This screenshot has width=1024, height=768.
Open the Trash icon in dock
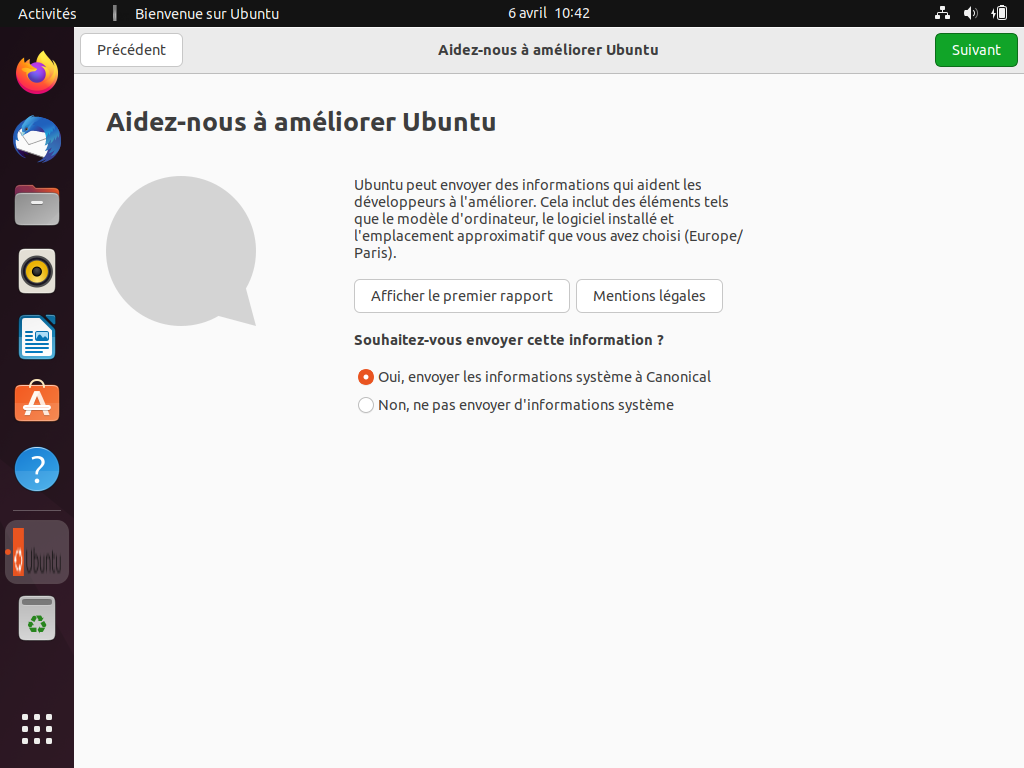[x=37, y=618]
